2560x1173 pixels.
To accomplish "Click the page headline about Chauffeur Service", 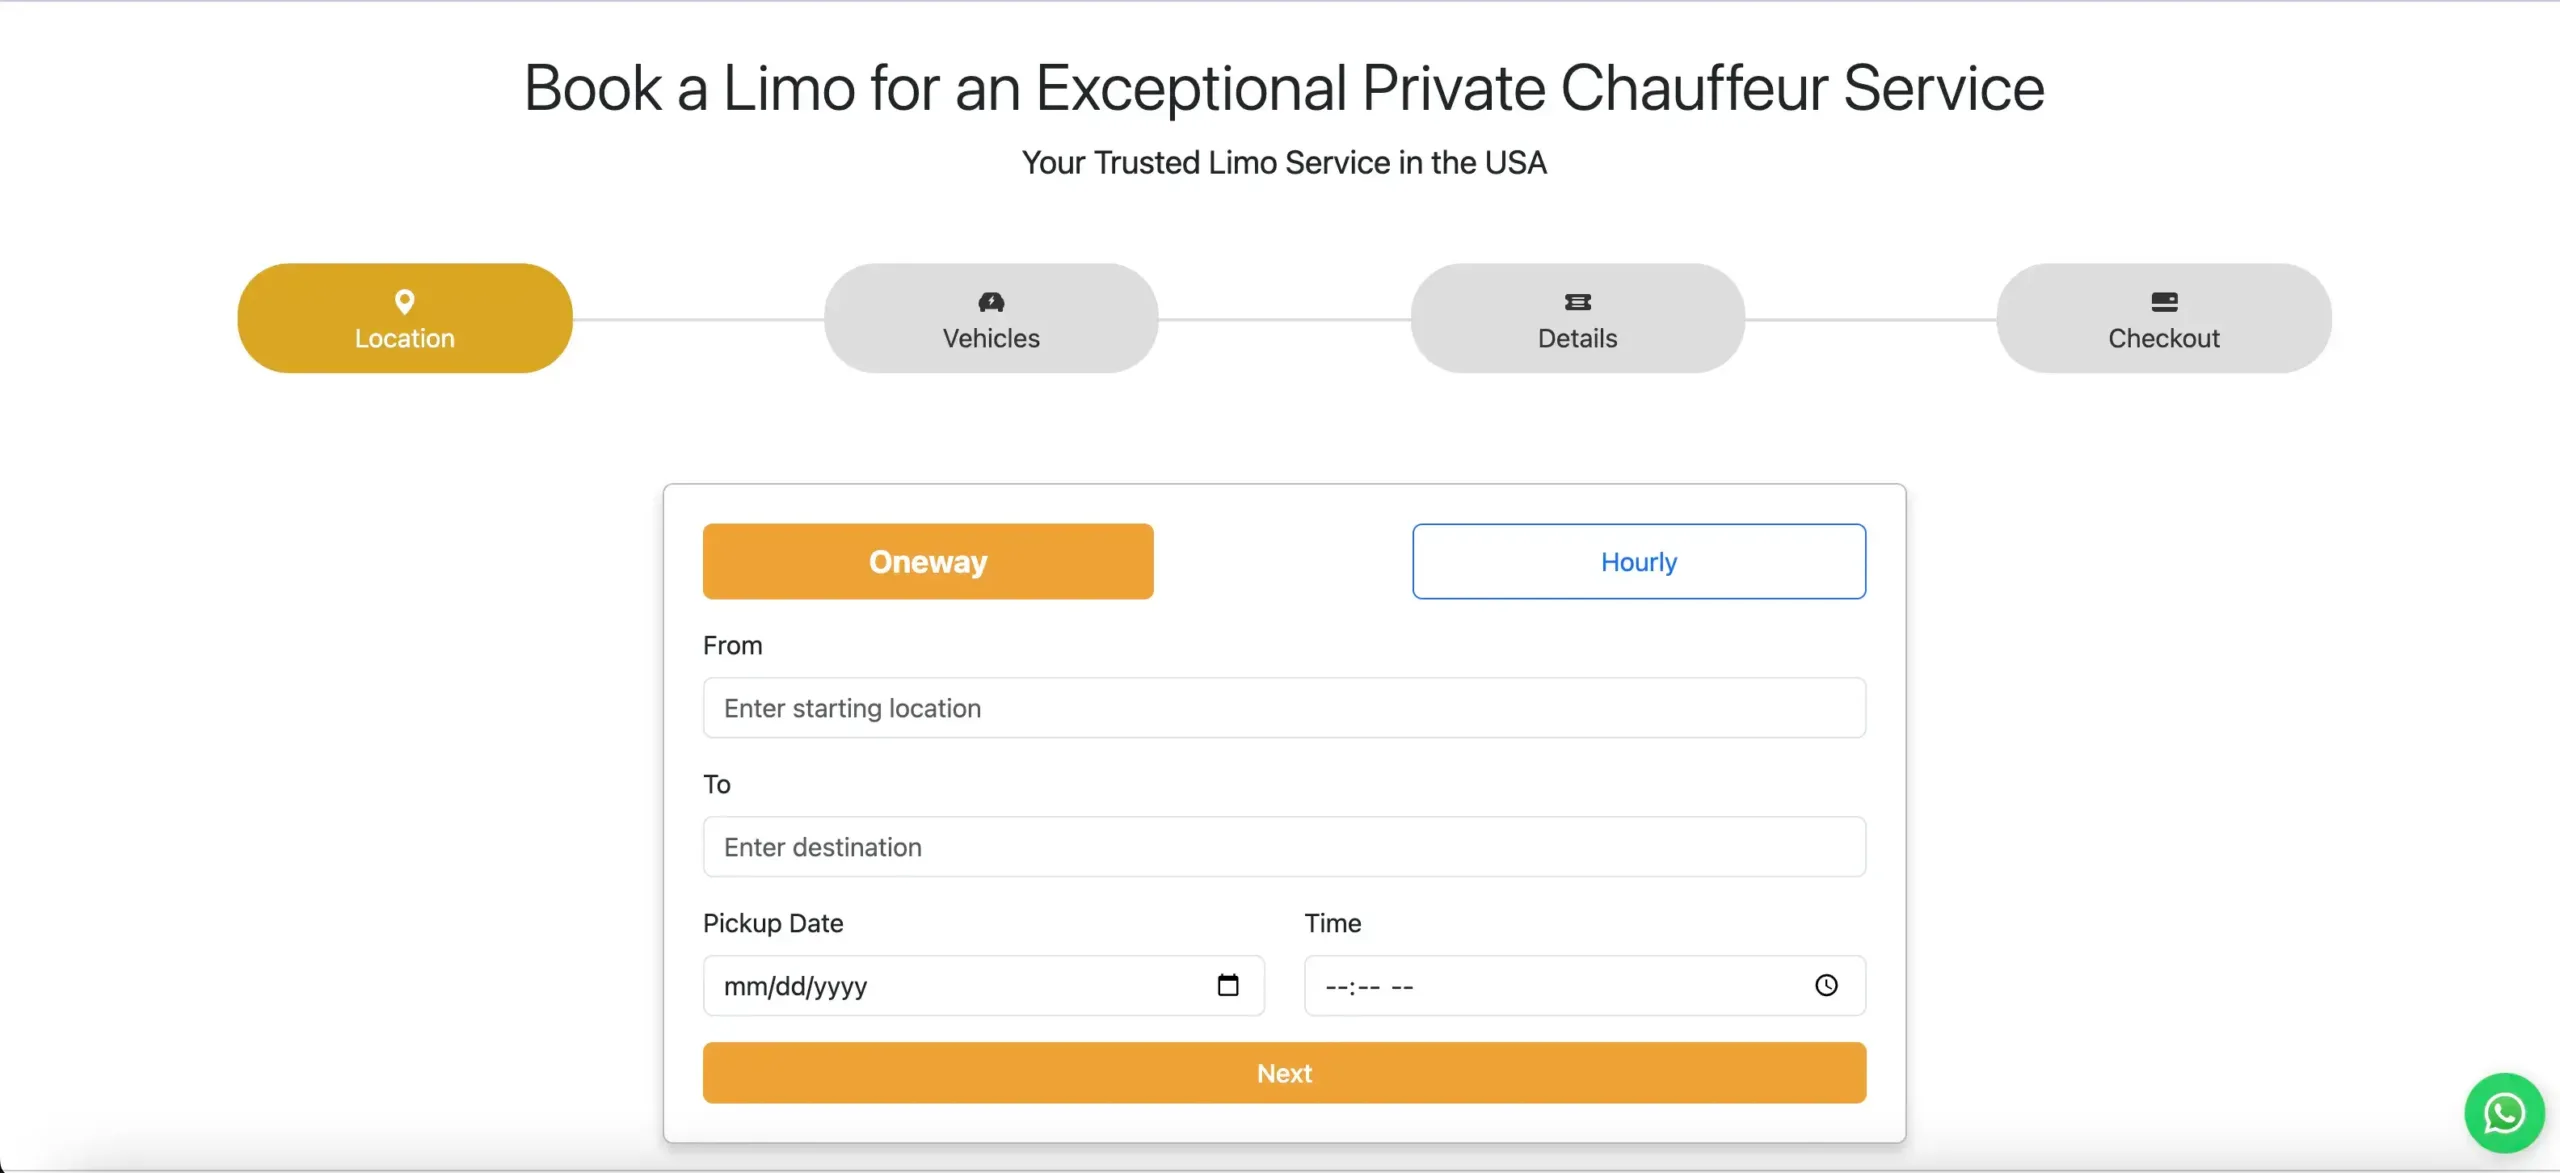I will [1284, 88].
